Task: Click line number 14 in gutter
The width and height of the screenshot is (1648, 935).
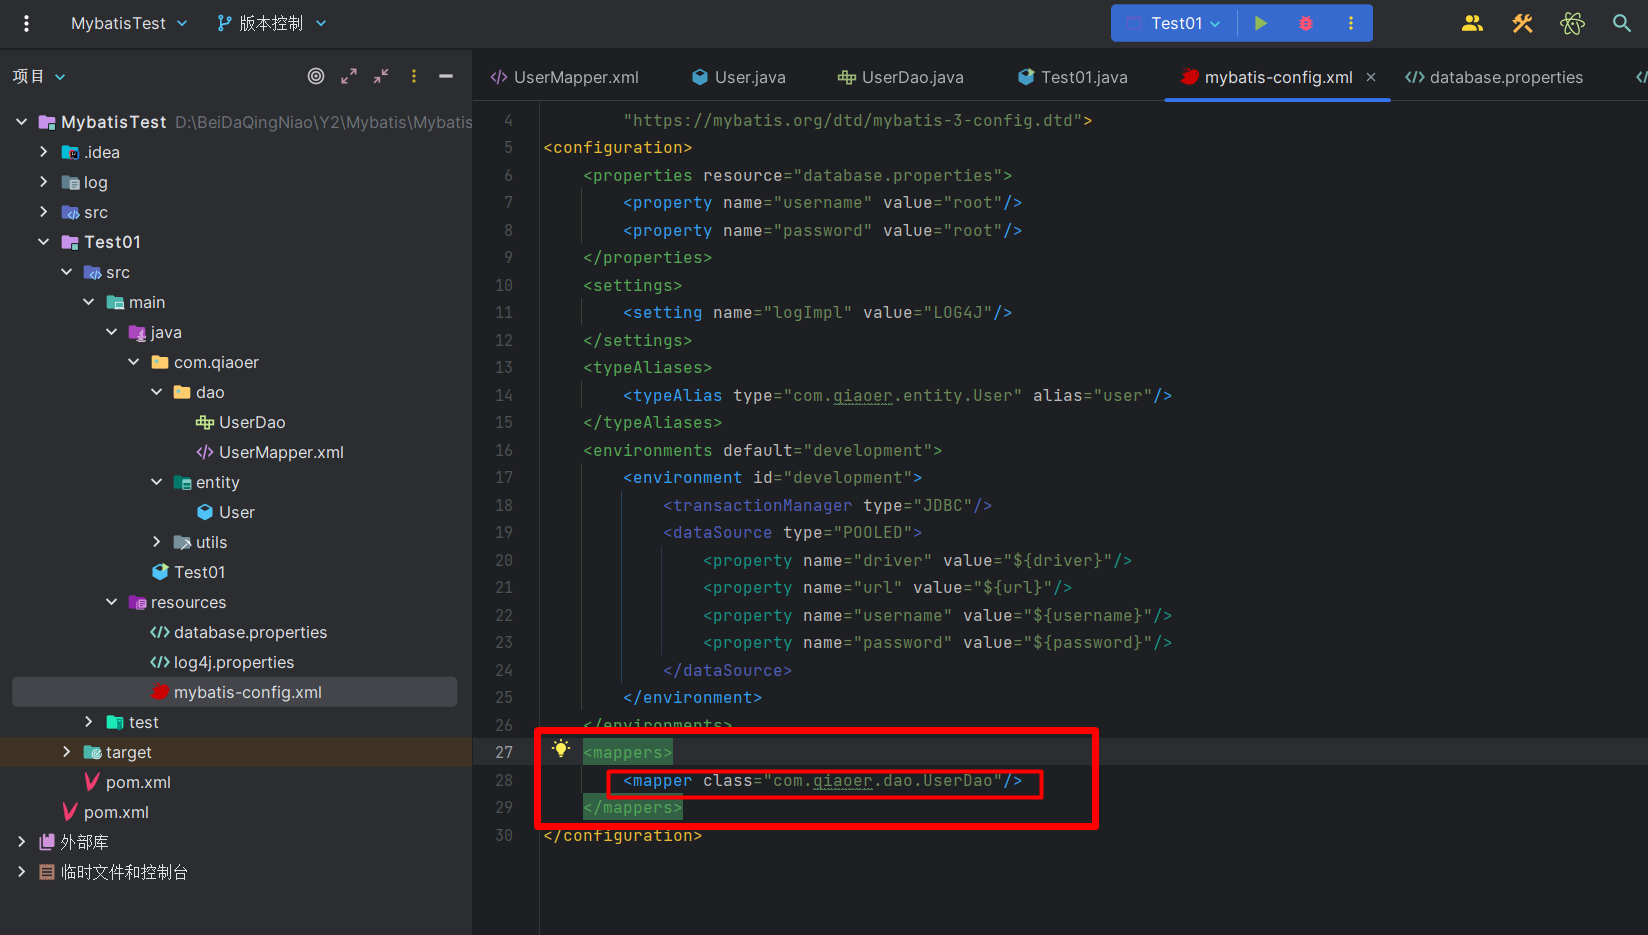Action: [504, 396]
